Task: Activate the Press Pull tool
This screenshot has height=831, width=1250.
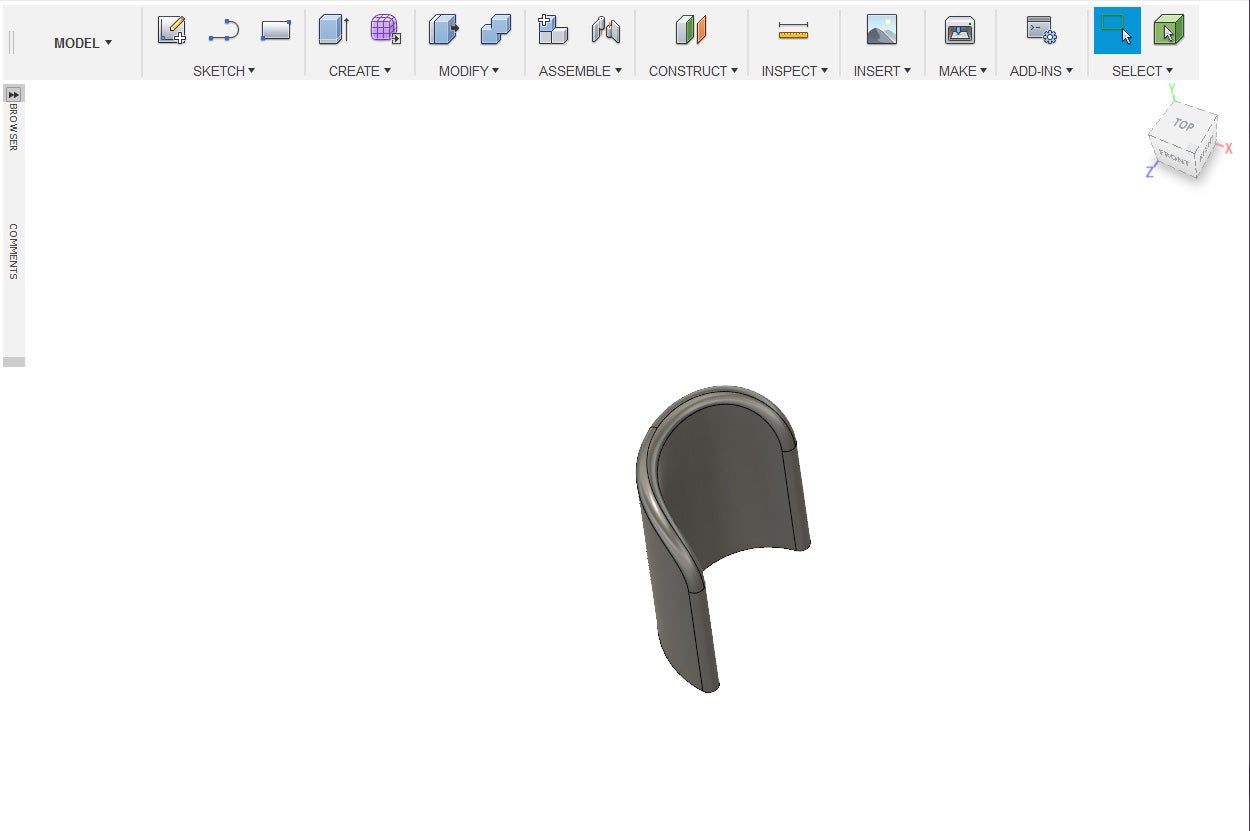Action: click(444, 30)
